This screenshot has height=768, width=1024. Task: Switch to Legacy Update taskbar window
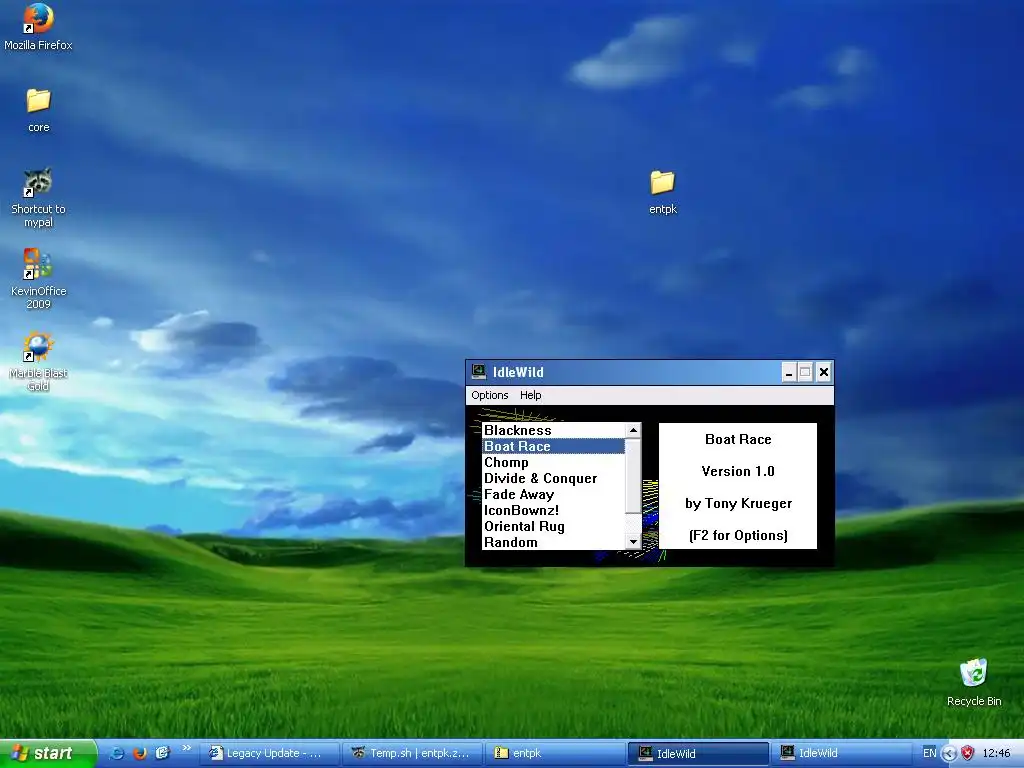tap(270, 753)
